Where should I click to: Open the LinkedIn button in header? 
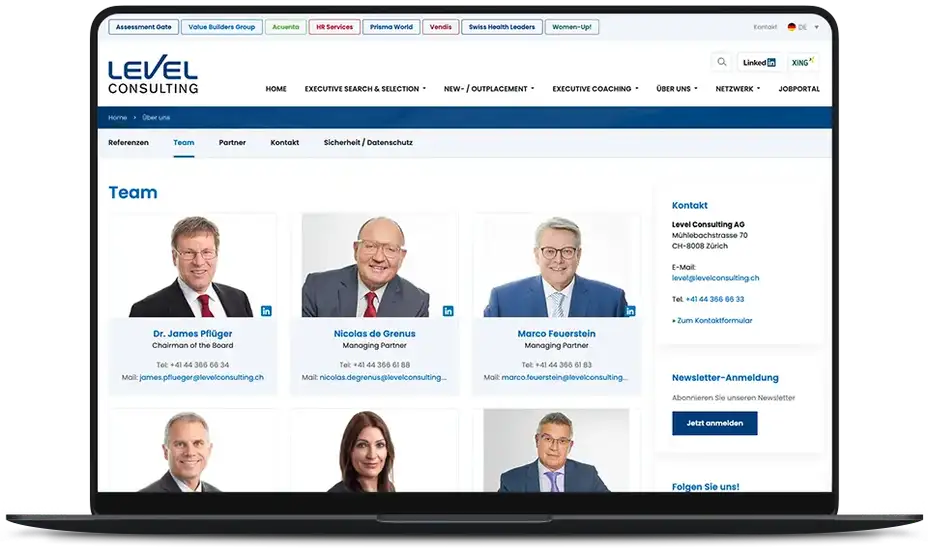[759, 62]
